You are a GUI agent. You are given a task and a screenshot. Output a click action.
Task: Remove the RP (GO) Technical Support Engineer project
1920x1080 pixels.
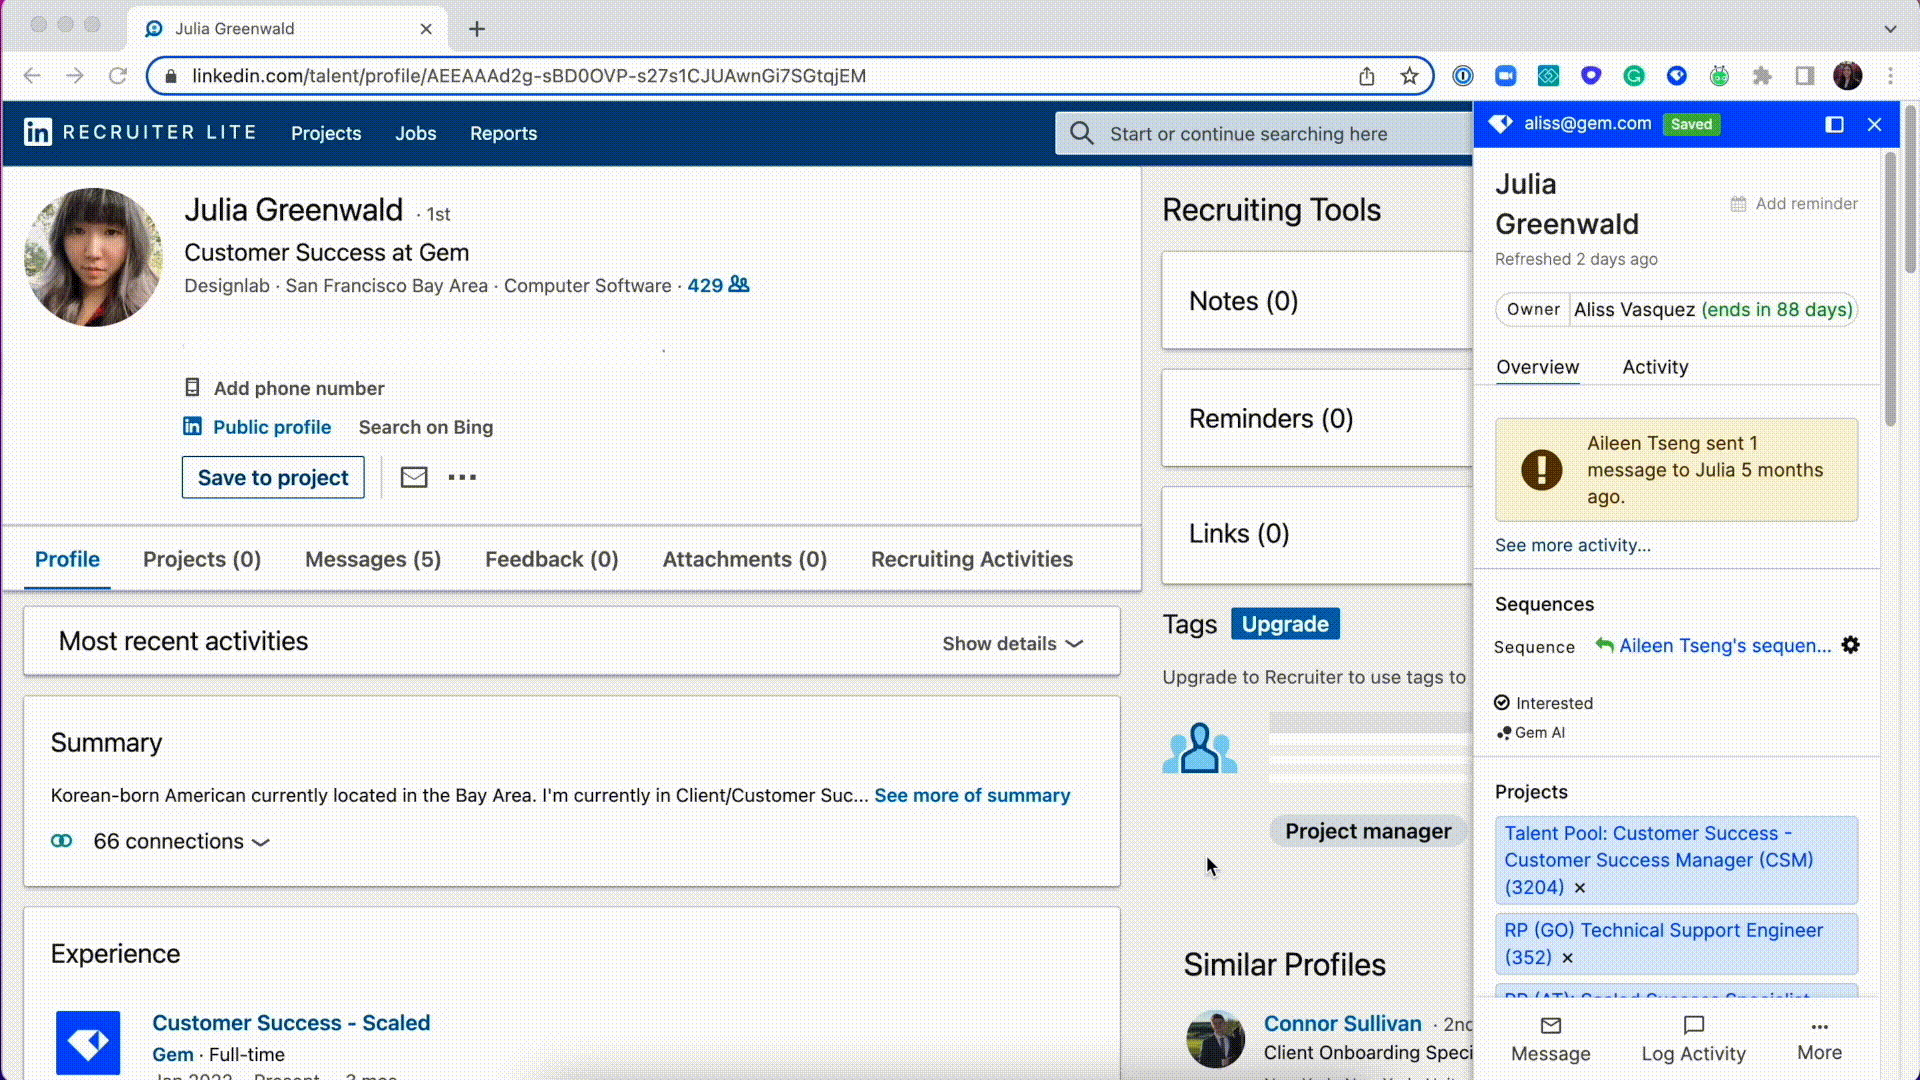coord(1567,958)
